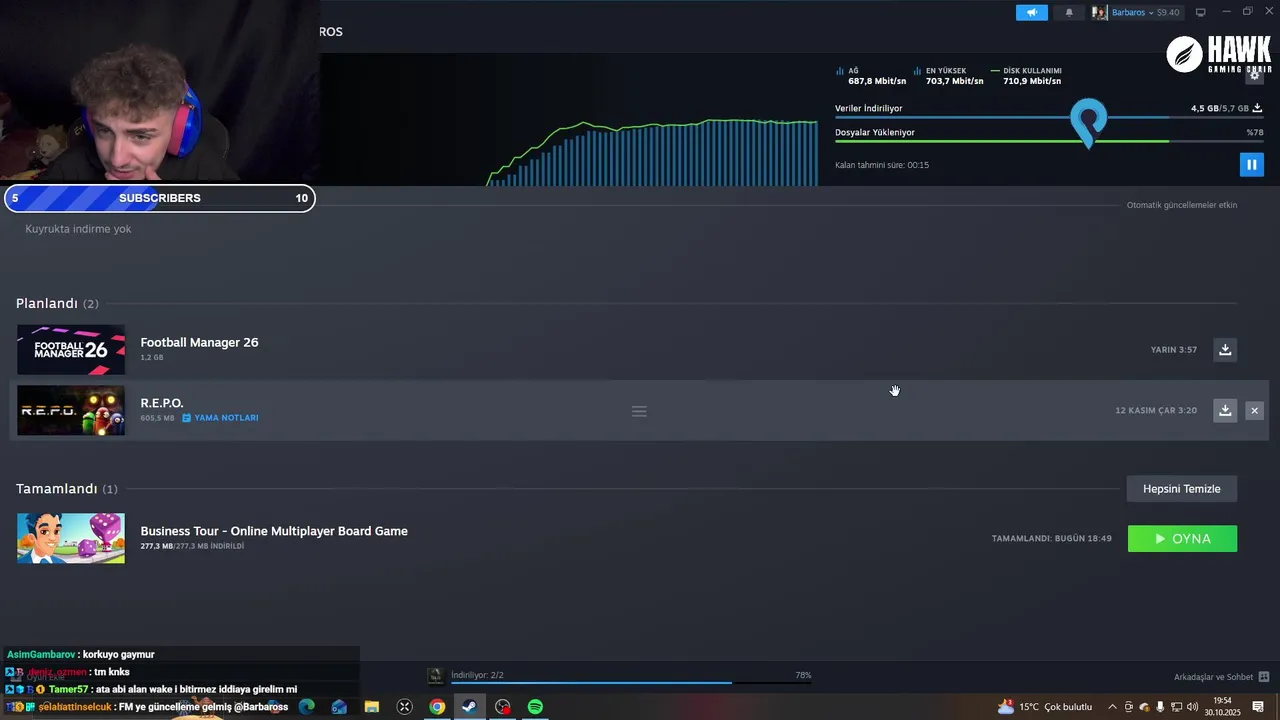Click the Otomatik güncellemeler etkin text
The width and height of the screenshot is (1280, 720).
tap(1182, 205)
